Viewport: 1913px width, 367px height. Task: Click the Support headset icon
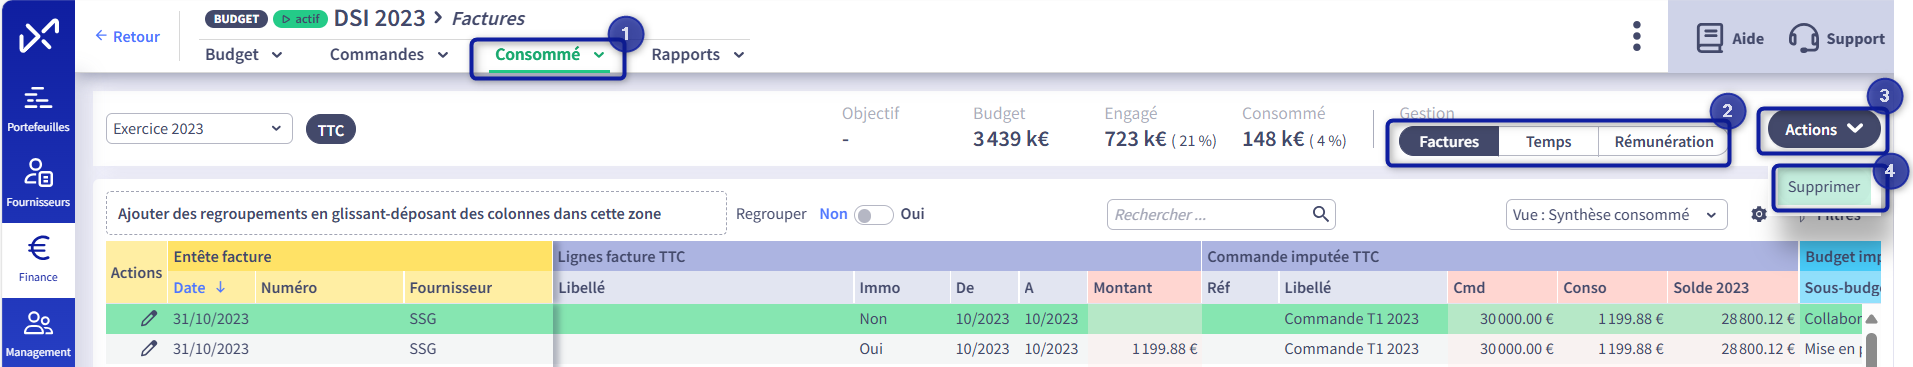[x=1803, y=38]
